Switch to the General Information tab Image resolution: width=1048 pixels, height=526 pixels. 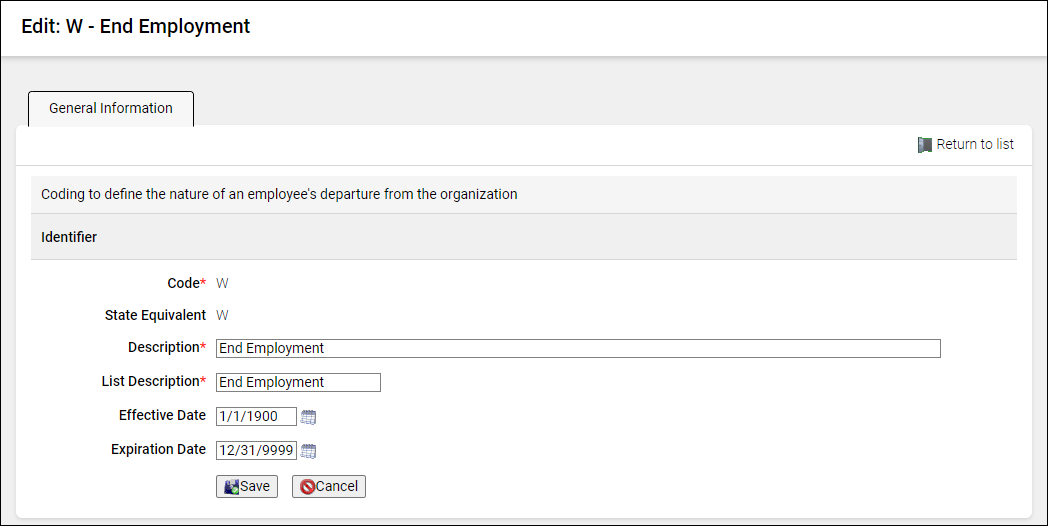coord(111,108)
